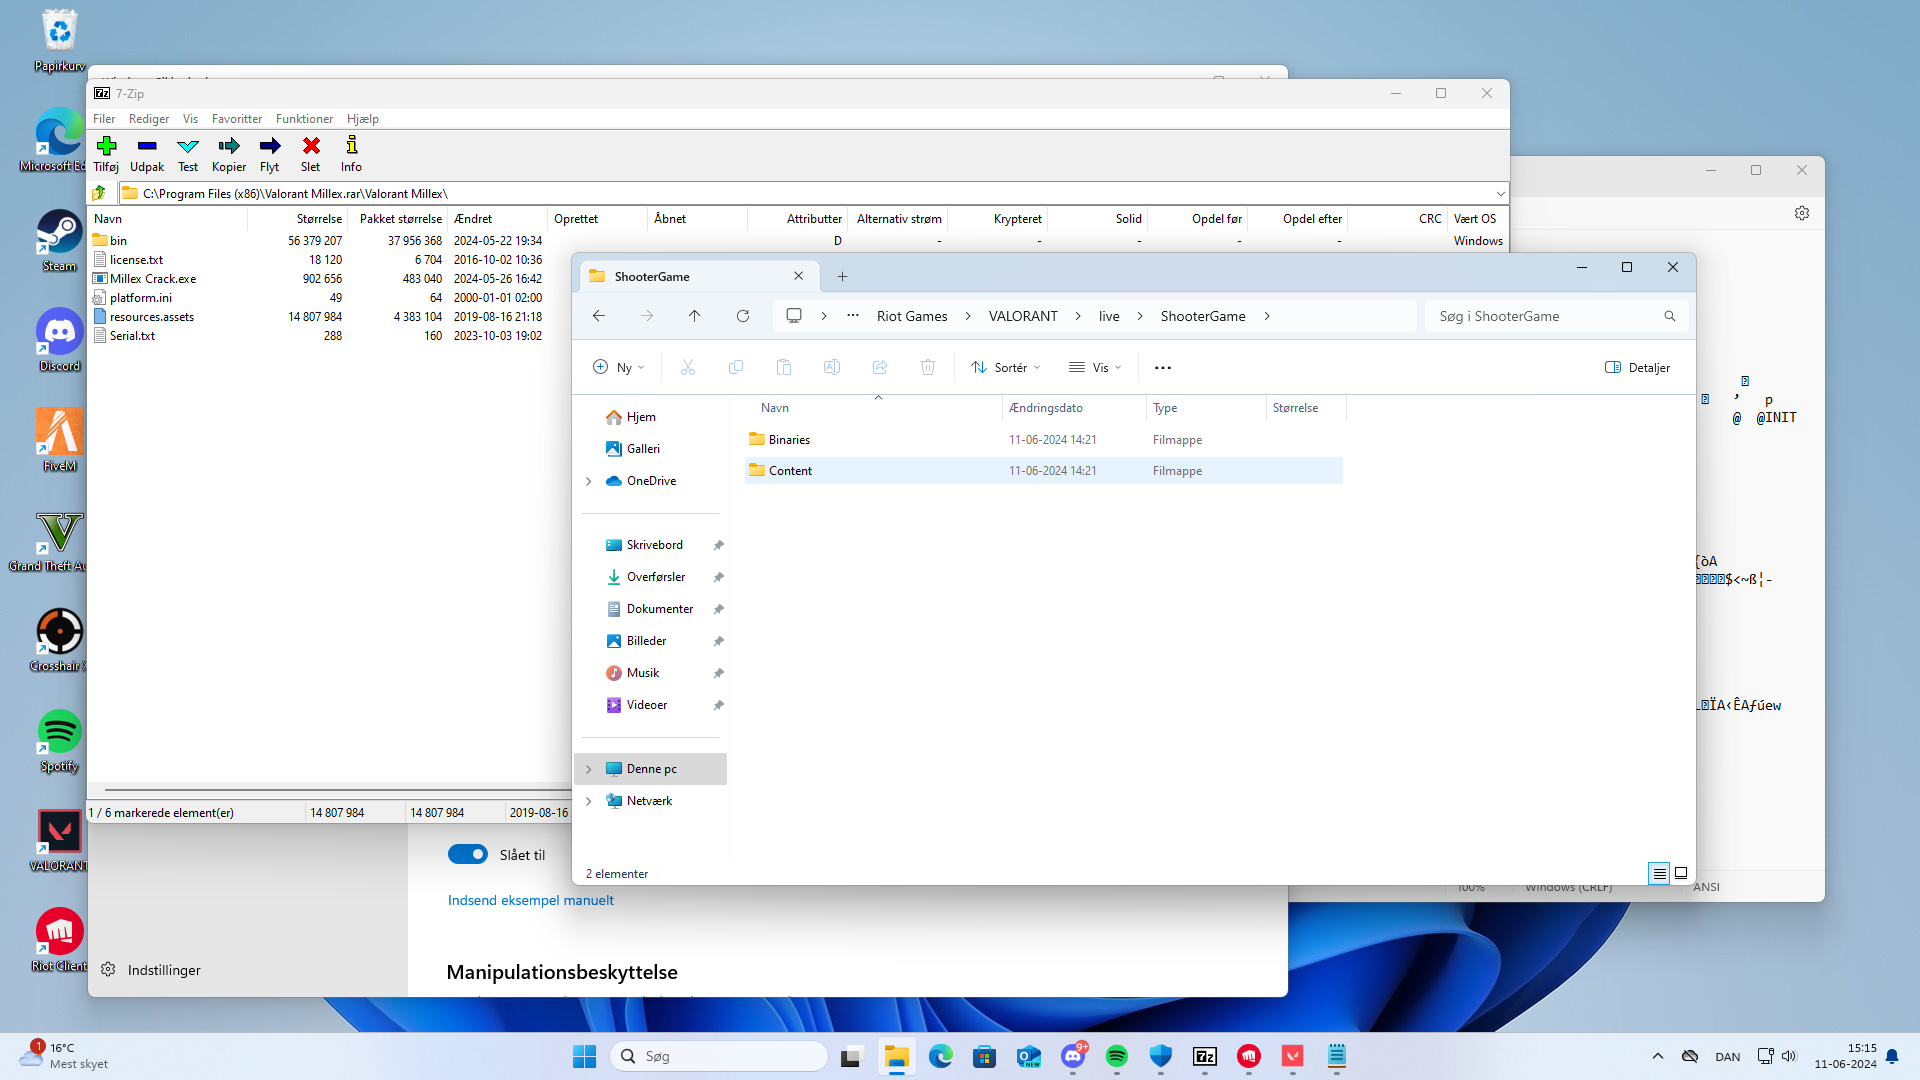This screenshot has height=1080, width=1920.
Task: Turn off the Slået til switch
Action: [x=467, y=854]
